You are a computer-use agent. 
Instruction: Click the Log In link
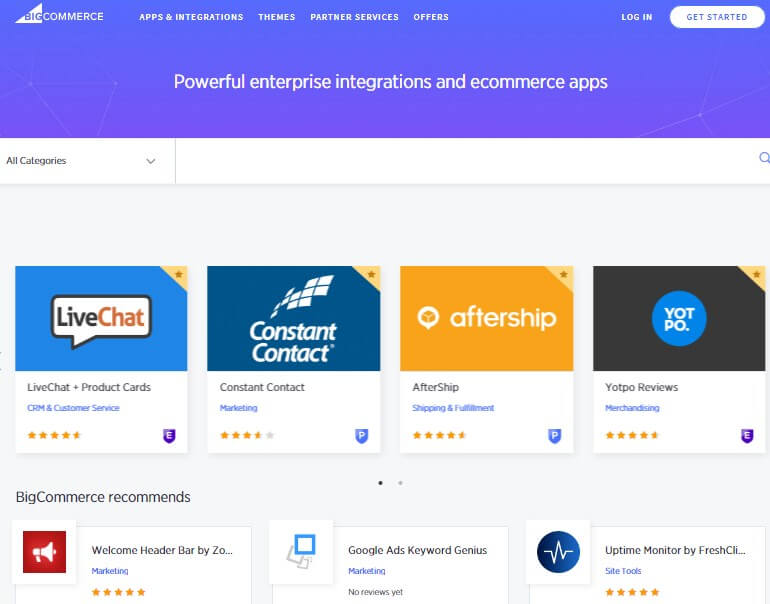(636, 17)
